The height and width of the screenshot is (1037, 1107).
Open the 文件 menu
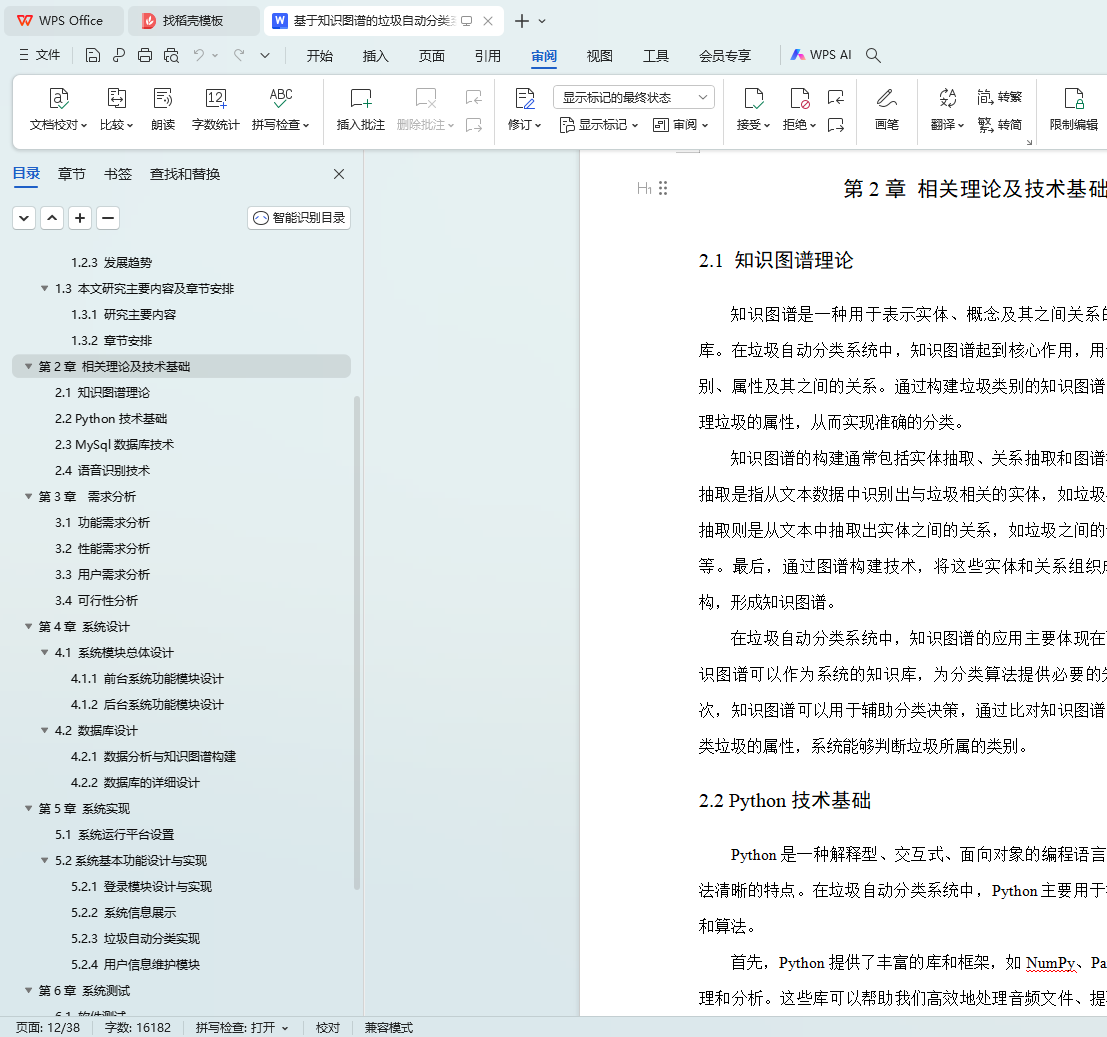tap(40, 55)
